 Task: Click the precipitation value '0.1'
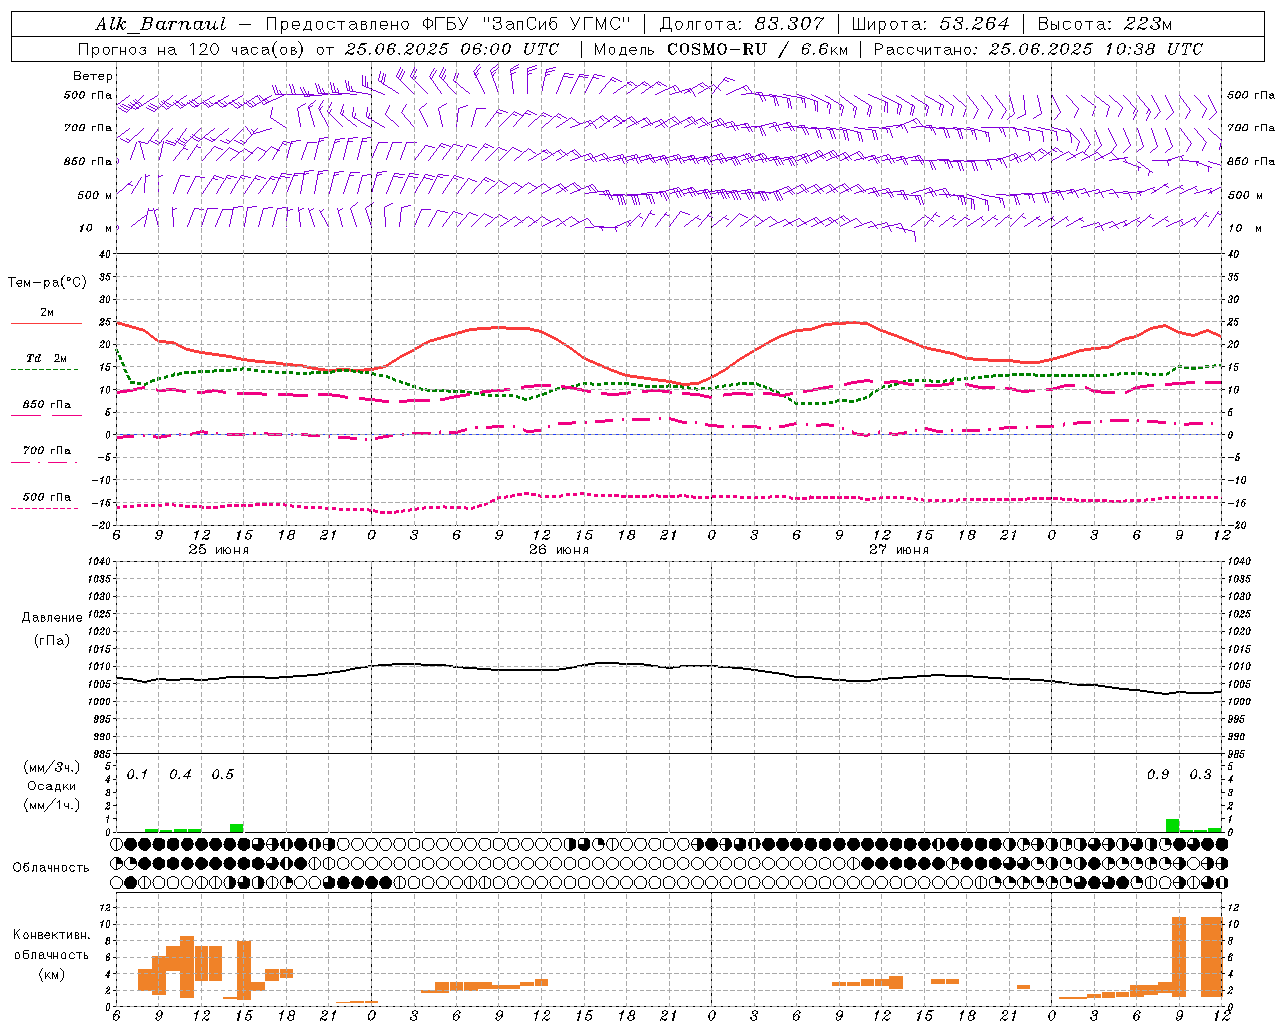click(x=137, y=775)
